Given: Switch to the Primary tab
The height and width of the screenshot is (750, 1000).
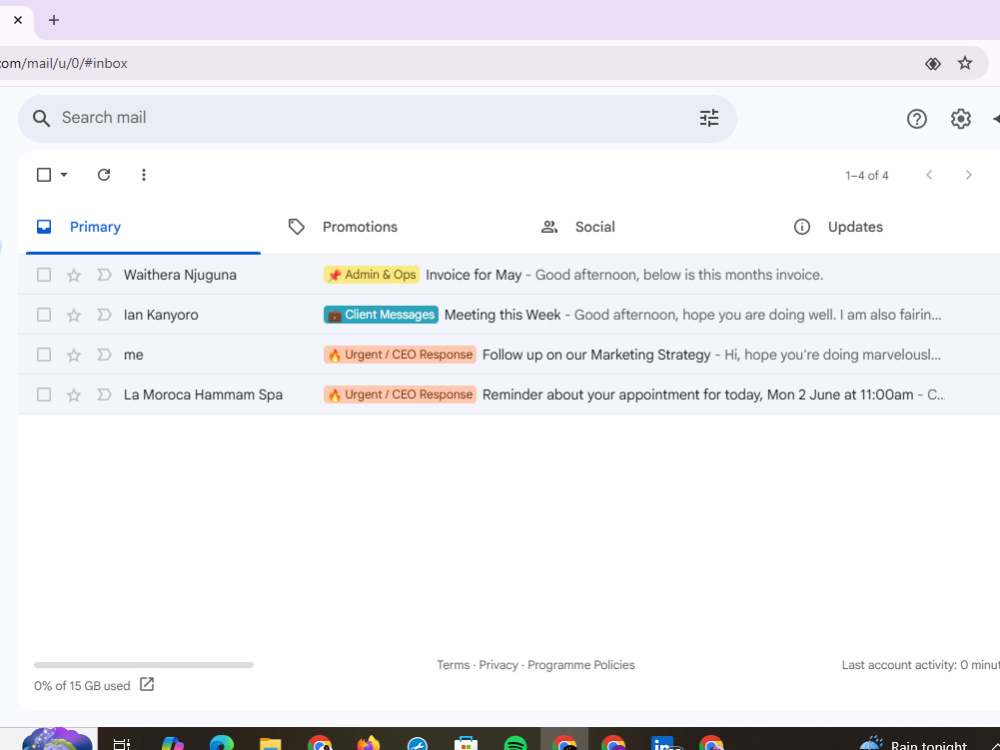Looking at the screenshot, I should [x=143, y=227].
